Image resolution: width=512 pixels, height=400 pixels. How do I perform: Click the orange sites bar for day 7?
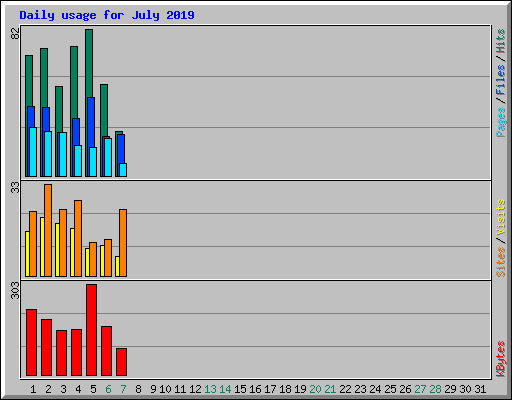tap(123, 243)
